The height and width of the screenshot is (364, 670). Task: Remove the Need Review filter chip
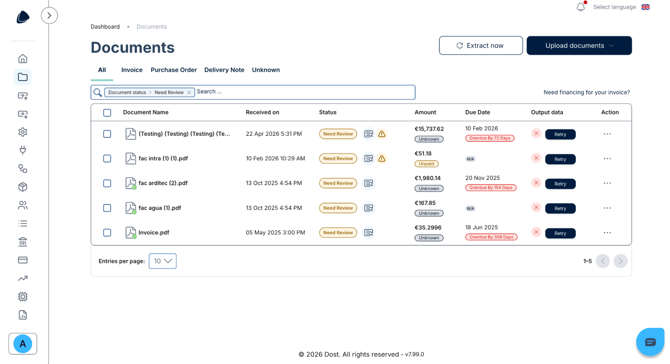(x=189, y=92)
